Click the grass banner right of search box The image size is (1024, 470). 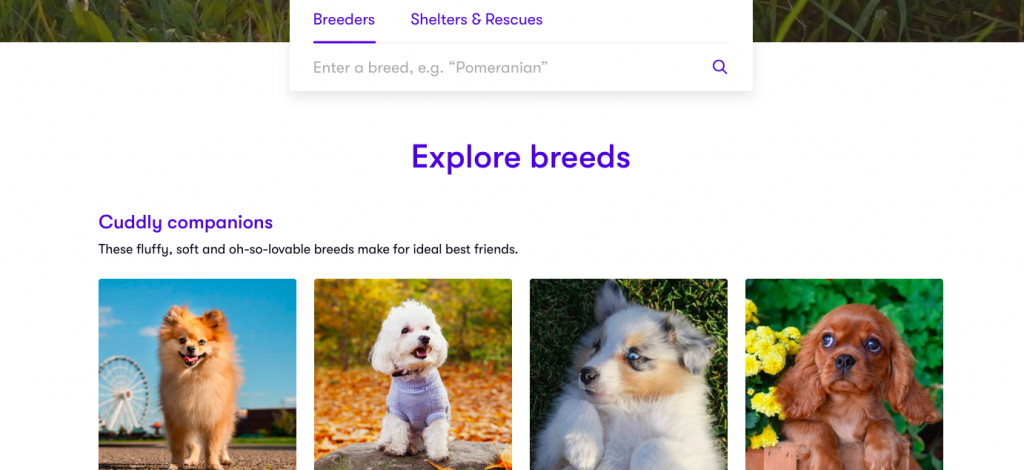click(888, 21)
